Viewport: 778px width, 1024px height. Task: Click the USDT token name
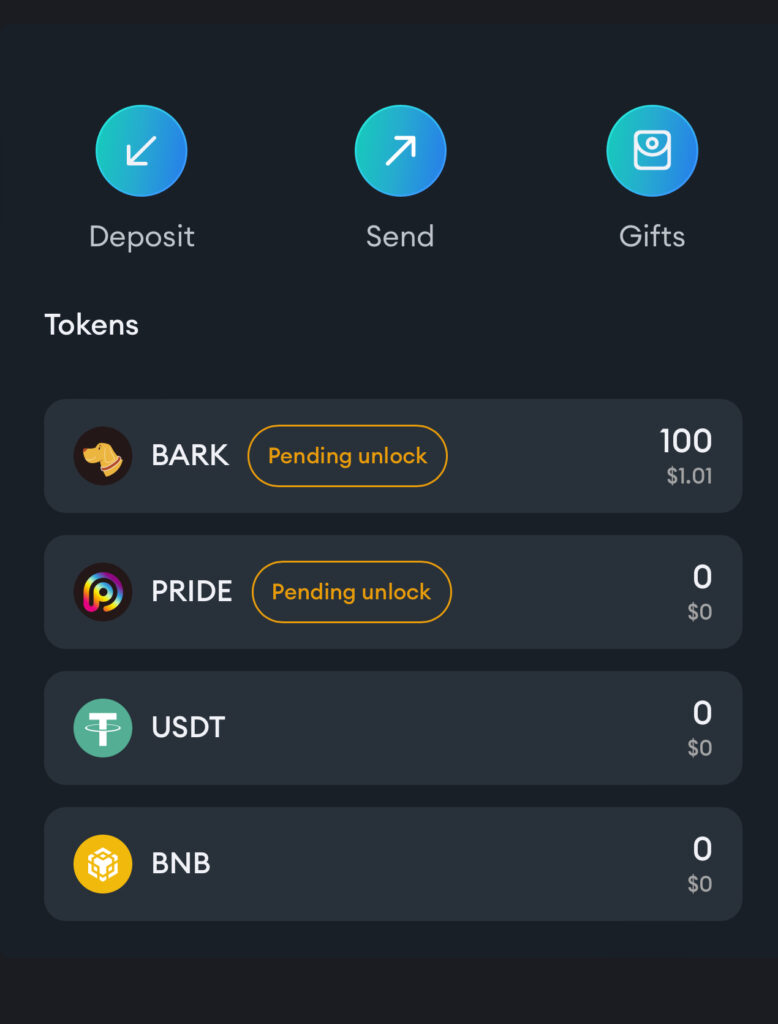[x=188, y=728]
